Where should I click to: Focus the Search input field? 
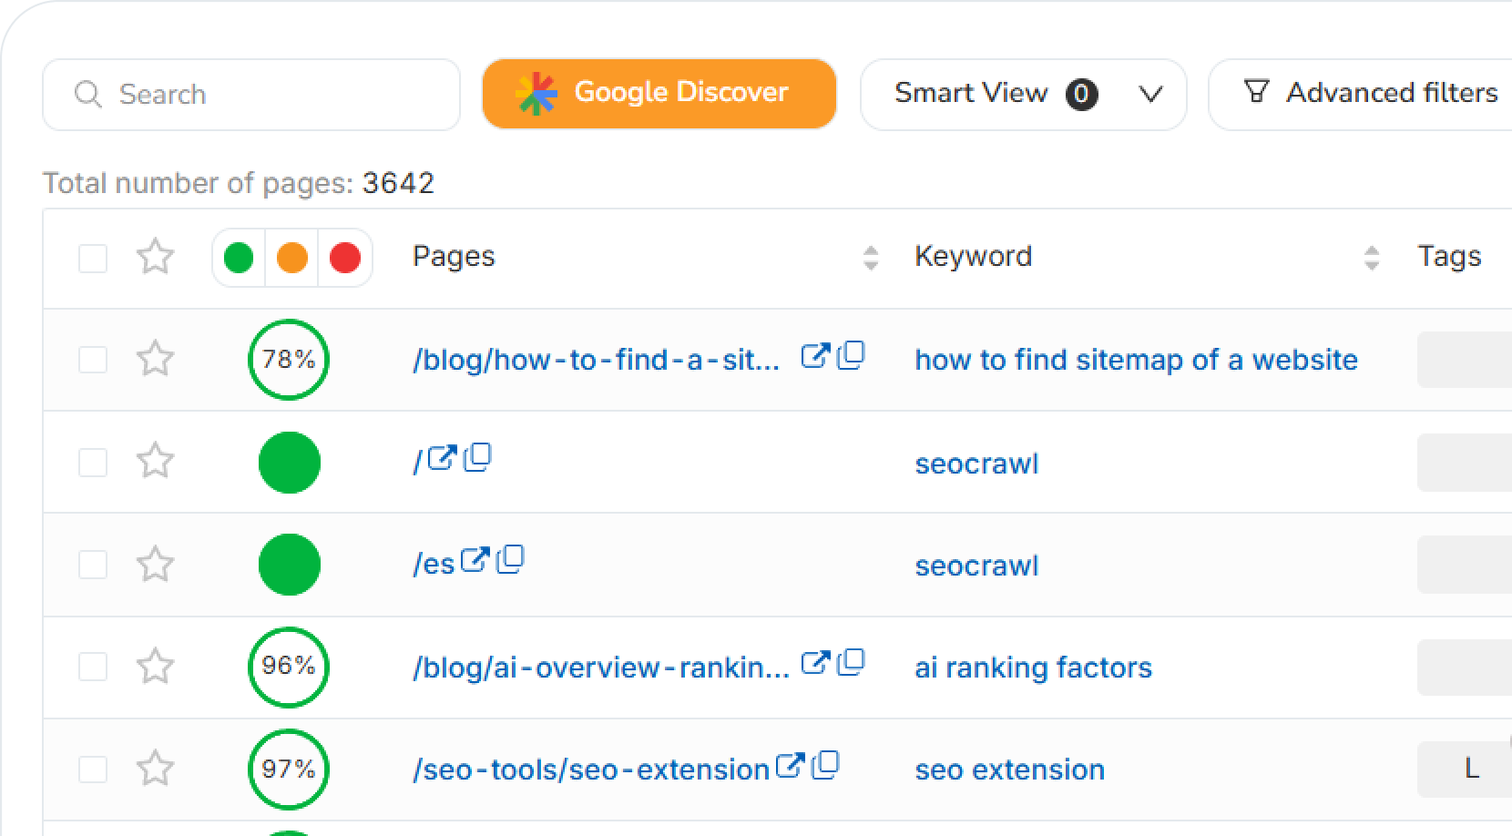coord(251,94)
